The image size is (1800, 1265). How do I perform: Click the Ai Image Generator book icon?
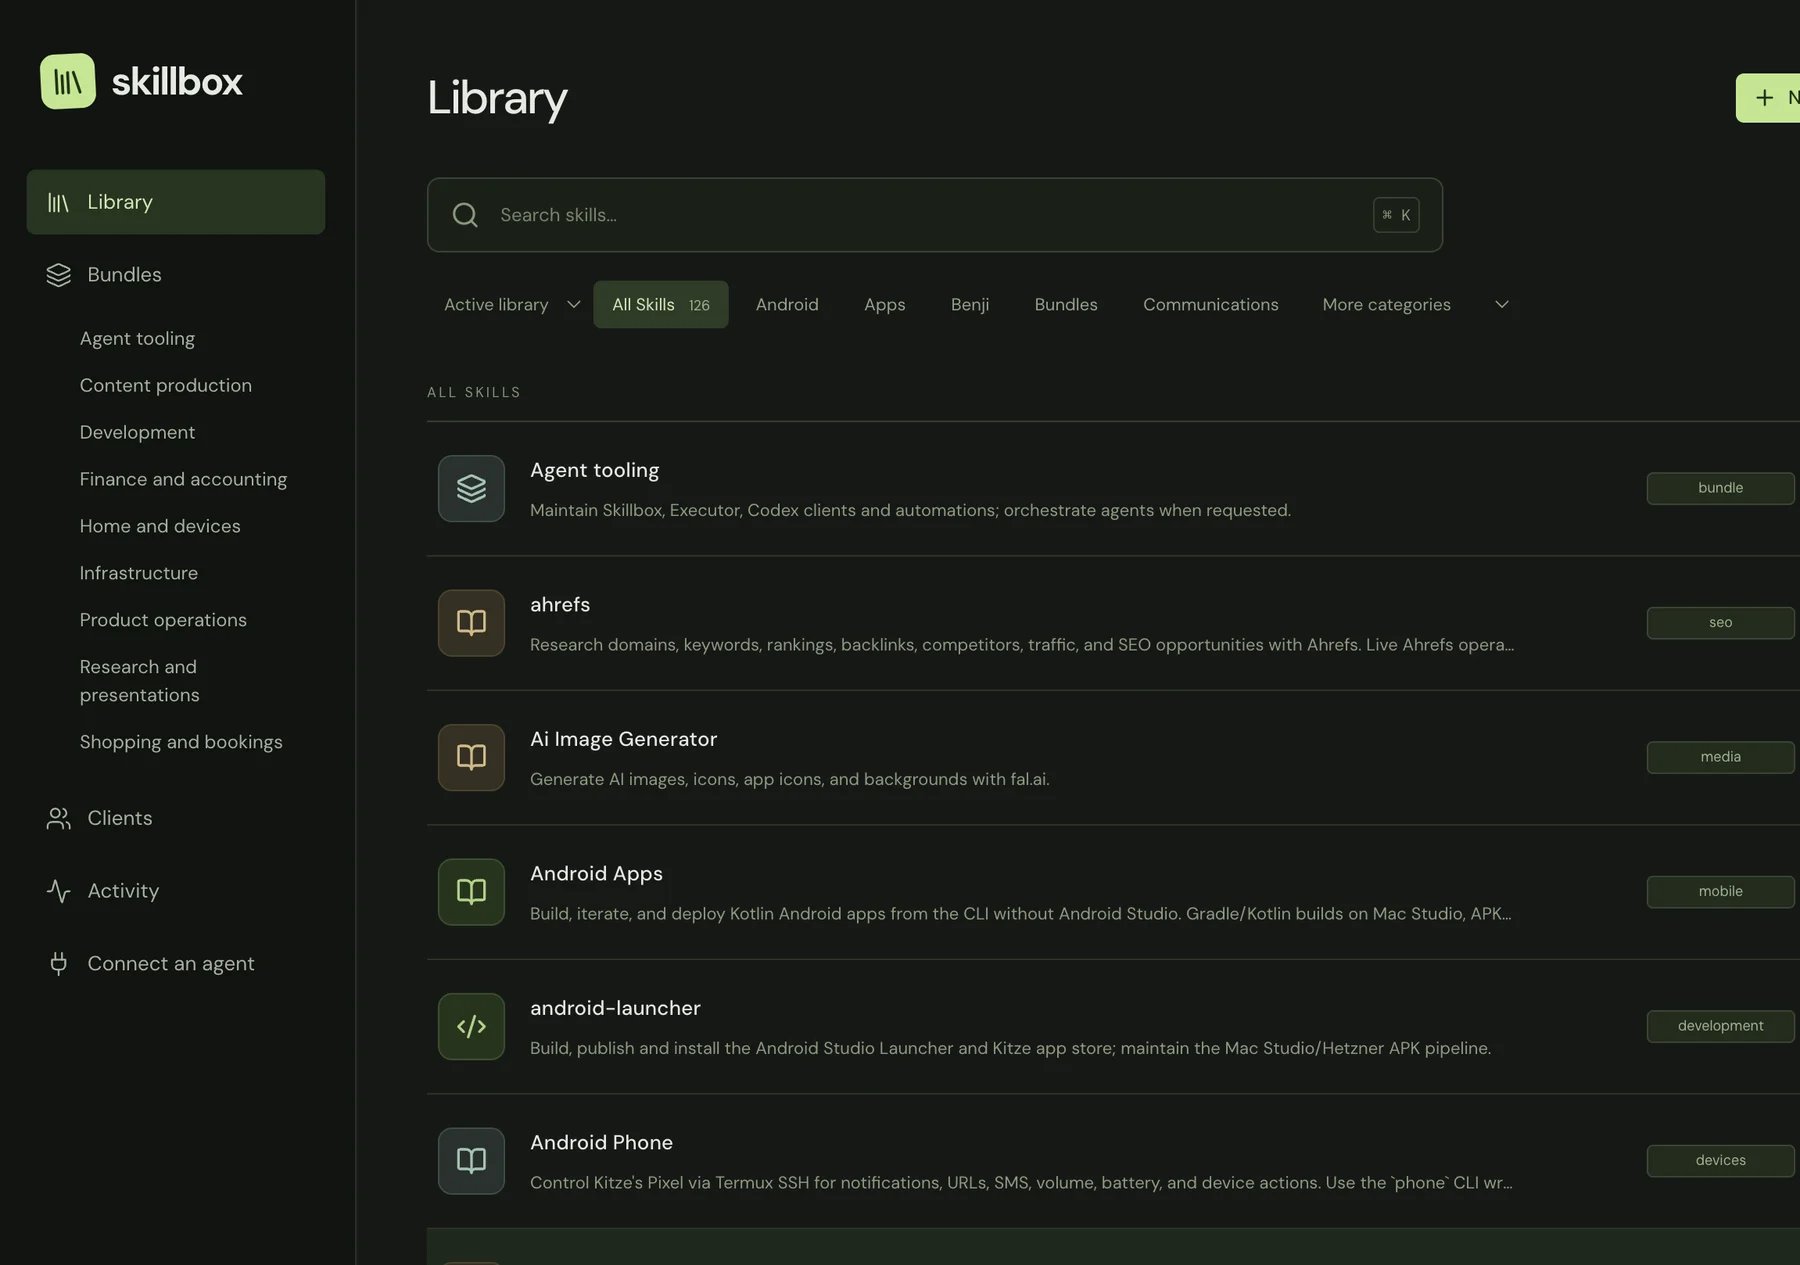tap(471, 758)
